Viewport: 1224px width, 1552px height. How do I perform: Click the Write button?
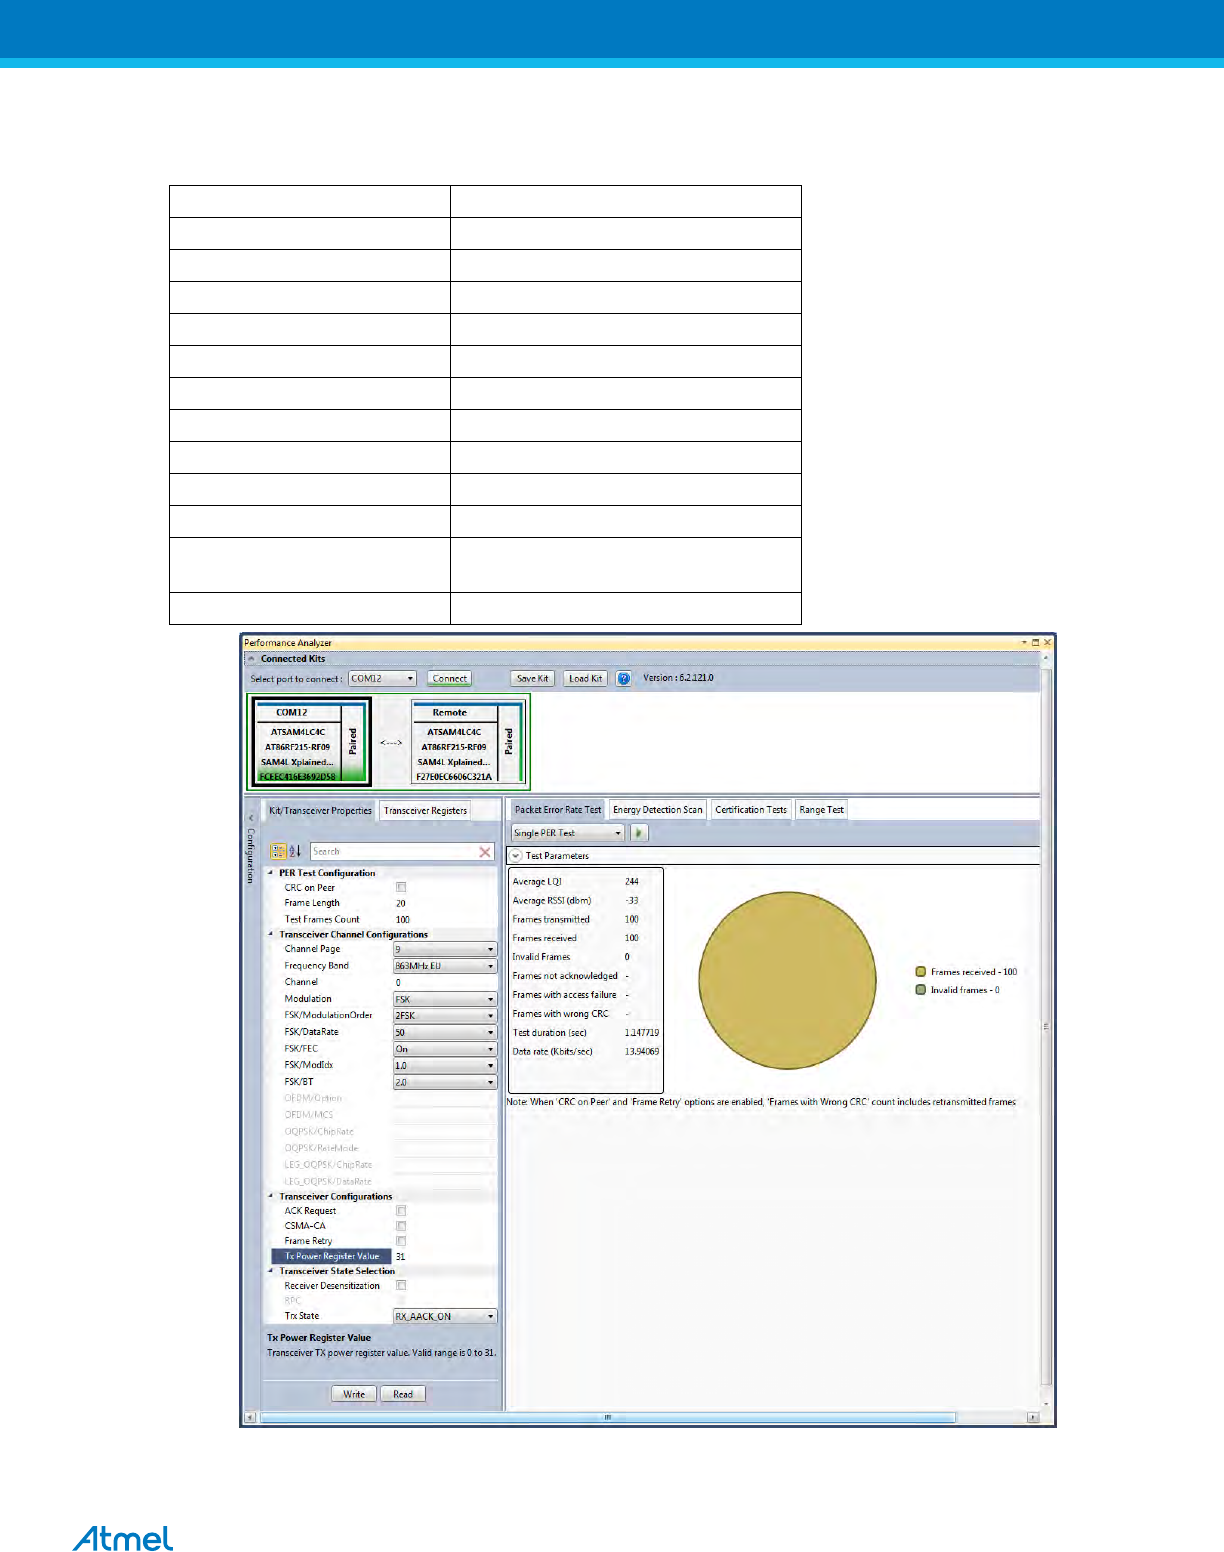click(354, 1394)
